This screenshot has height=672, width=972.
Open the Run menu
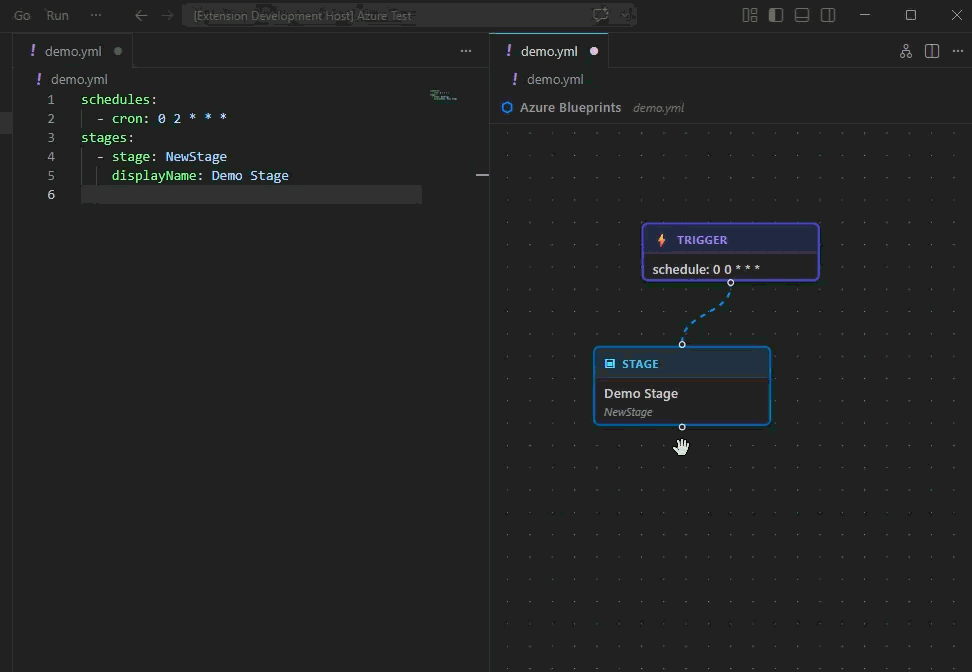pyautogui.click(x=58, y=15)
